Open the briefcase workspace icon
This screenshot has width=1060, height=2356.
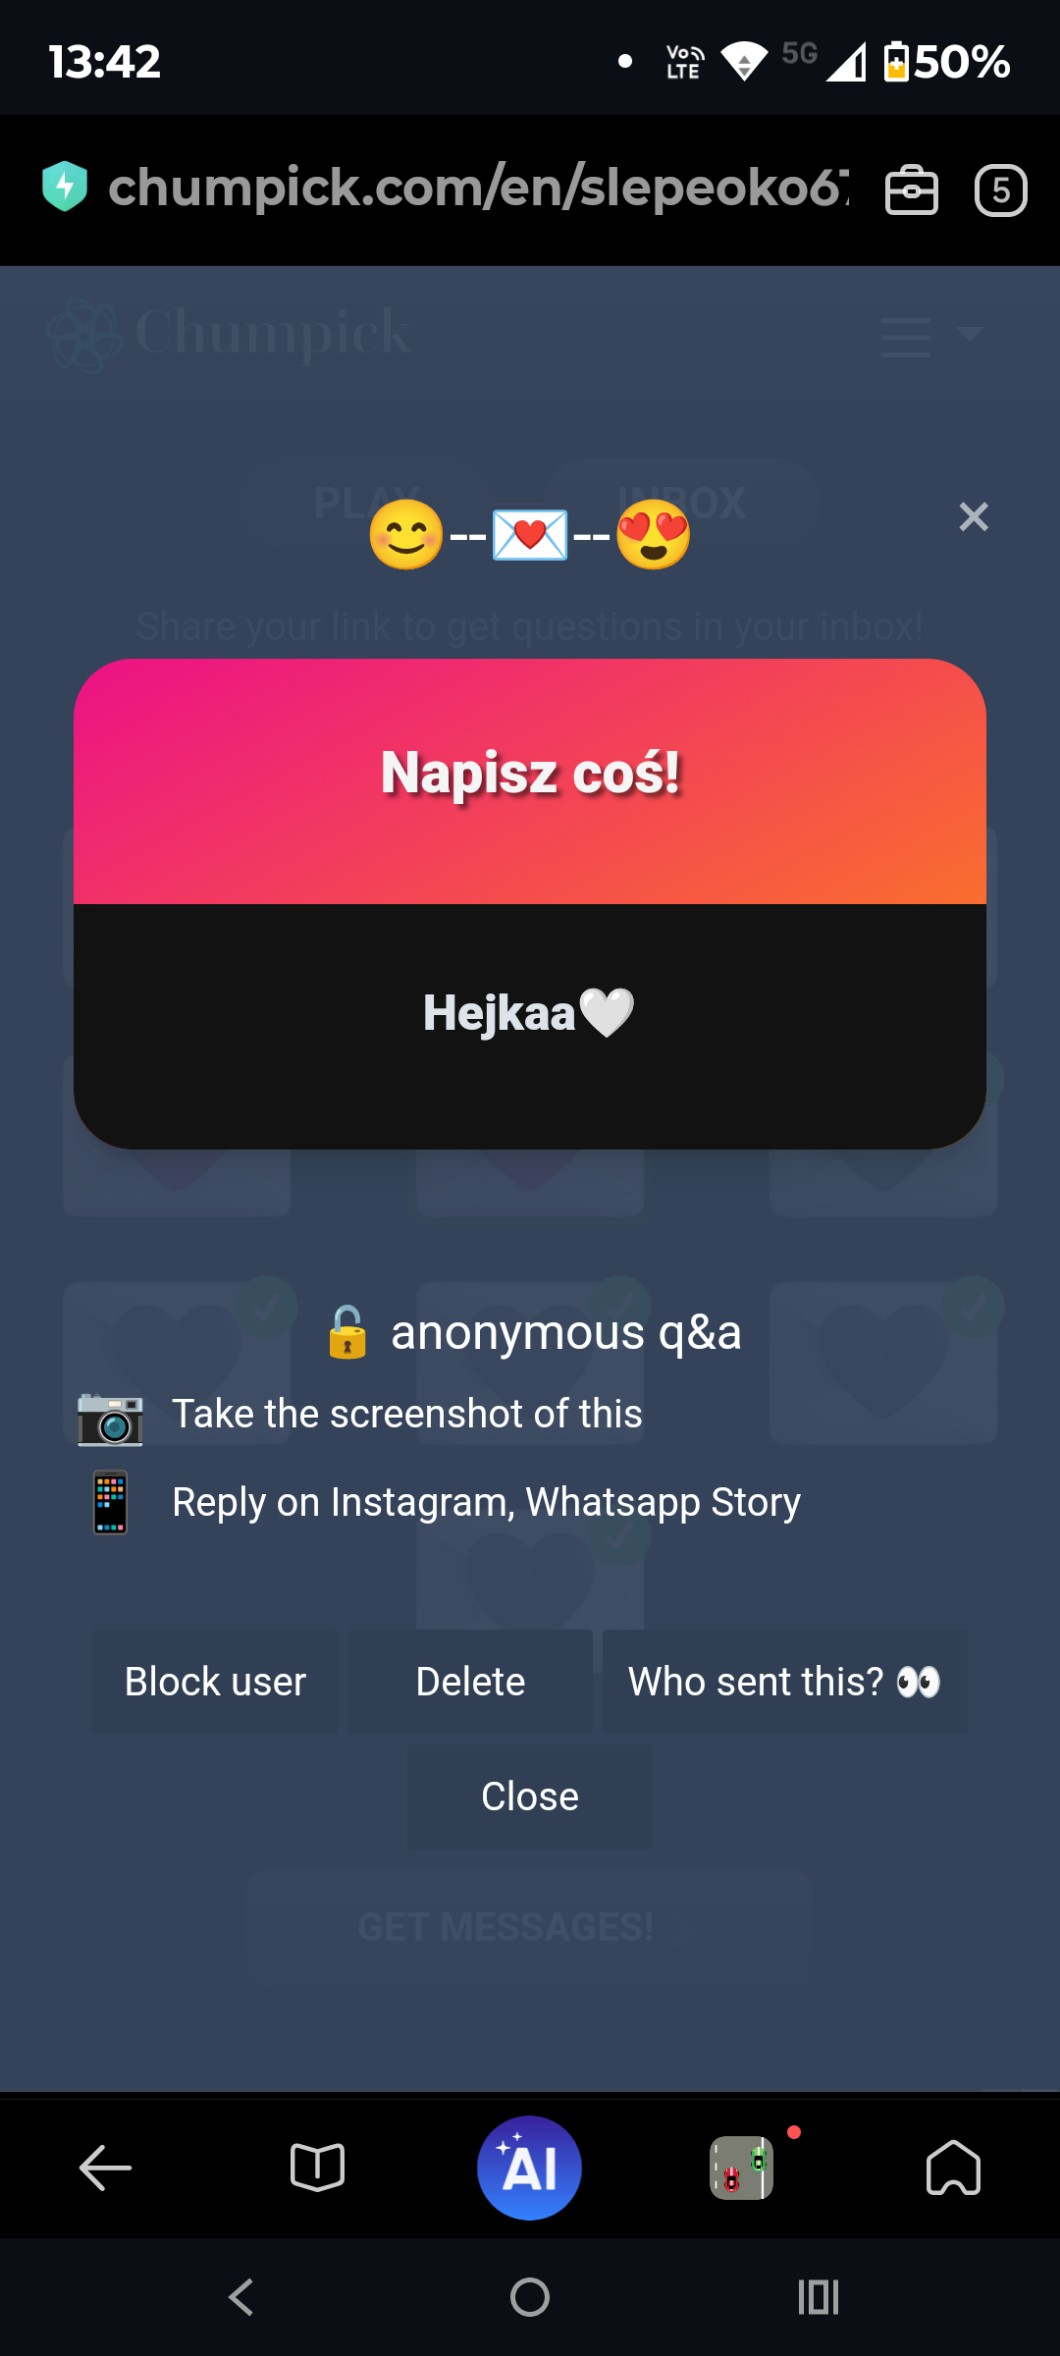point(911,190)
